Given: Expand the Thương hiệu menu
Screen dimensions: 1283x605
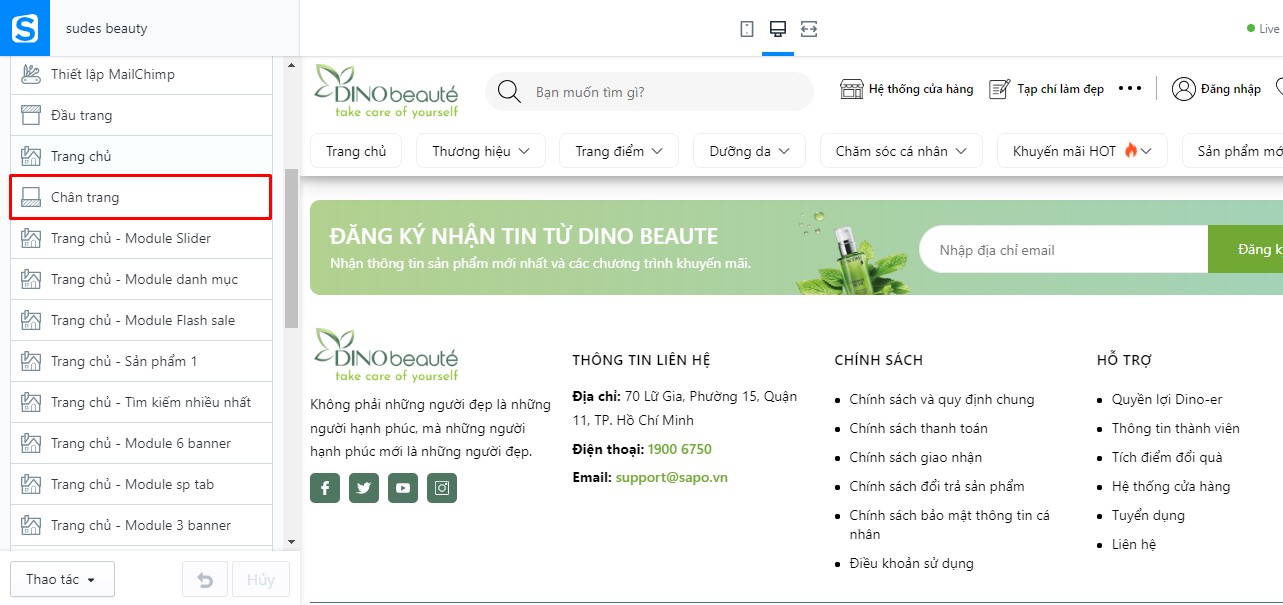Looking at the screenshot, I should [x=481, y=151].
